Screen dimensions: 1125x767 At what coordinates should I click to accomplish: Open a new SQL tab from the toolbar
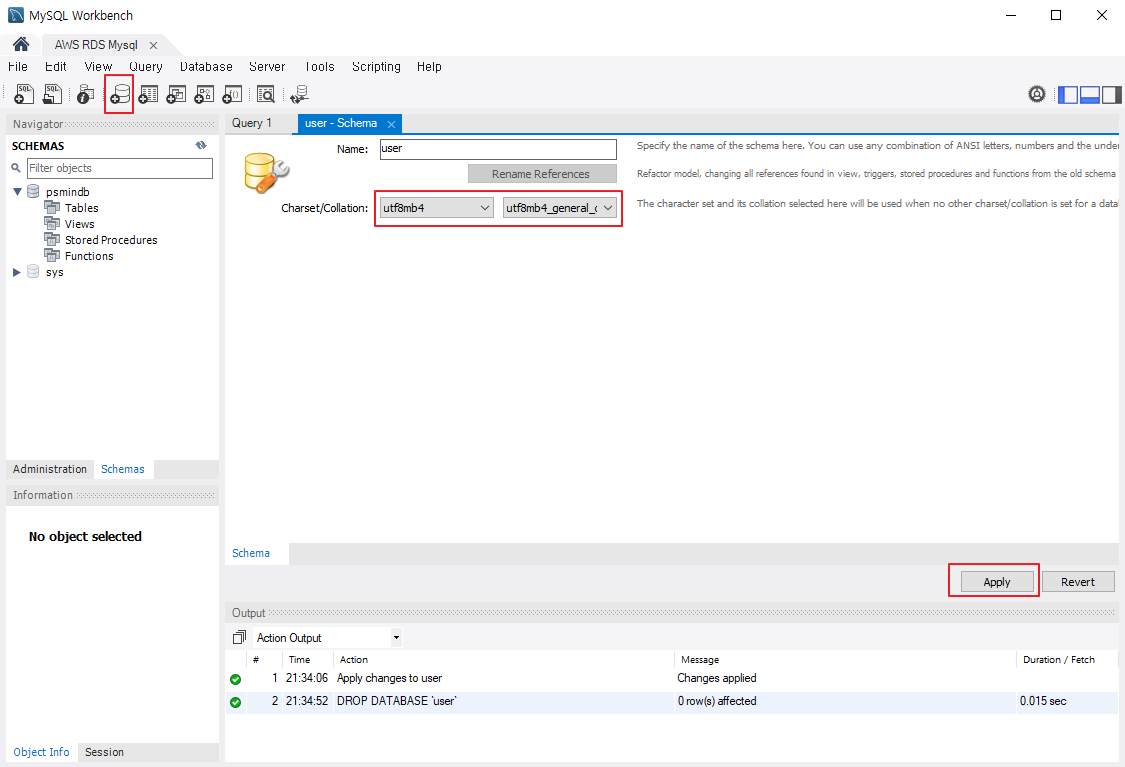[x=24, y=94]
